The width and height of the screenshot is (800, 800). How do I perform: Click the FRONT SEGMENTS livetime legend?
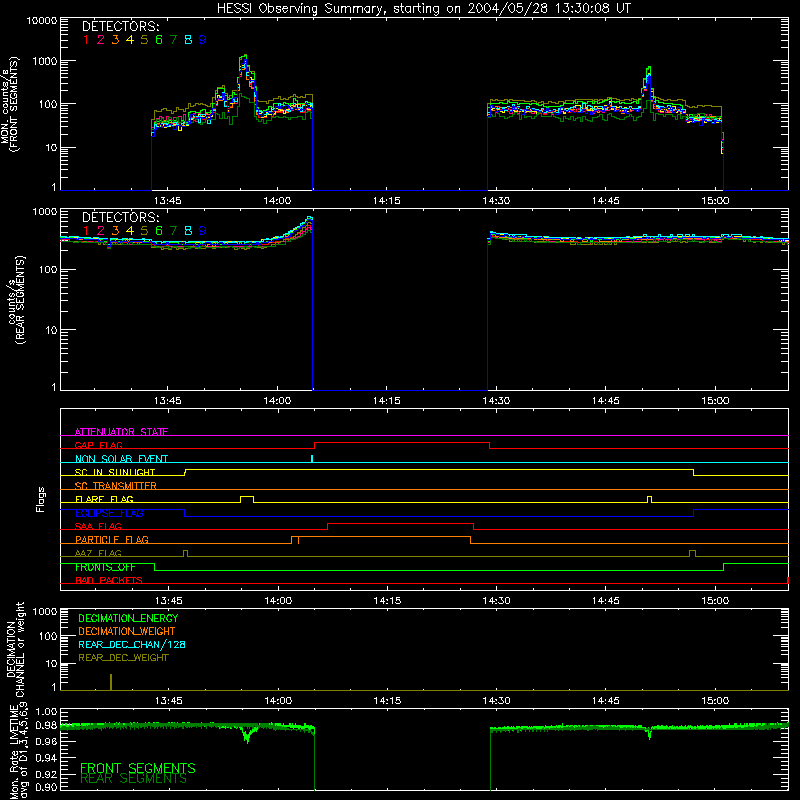138,768
